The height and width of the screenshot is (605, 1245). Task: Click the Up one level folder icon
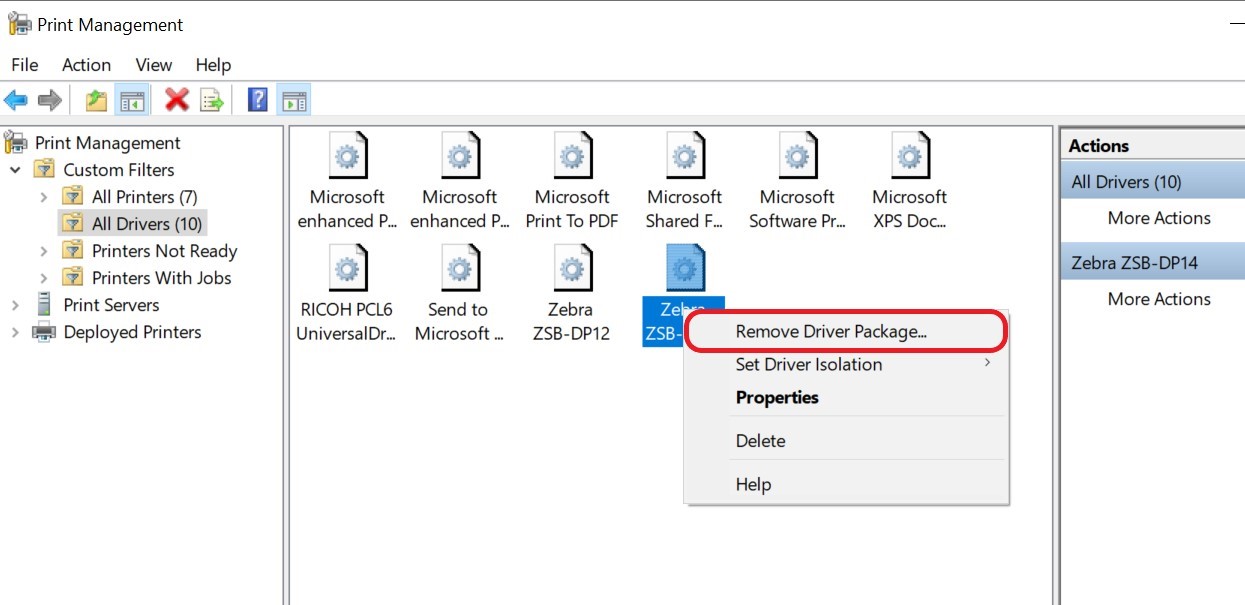[96, 100]
